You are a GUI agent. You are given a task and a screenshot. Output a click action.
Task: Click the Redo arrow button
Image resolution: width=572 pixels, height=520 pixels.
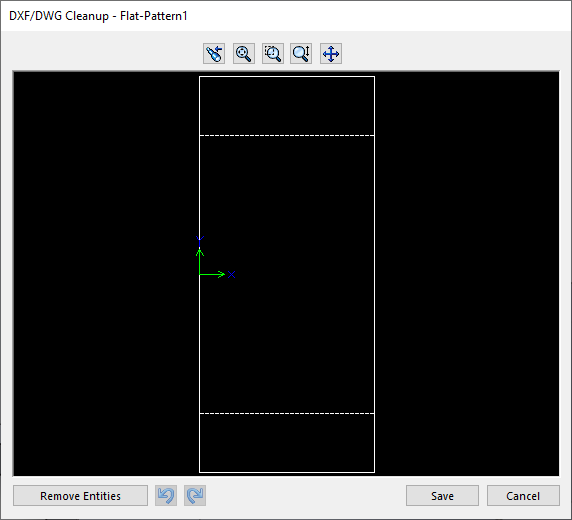coord(195,496)
